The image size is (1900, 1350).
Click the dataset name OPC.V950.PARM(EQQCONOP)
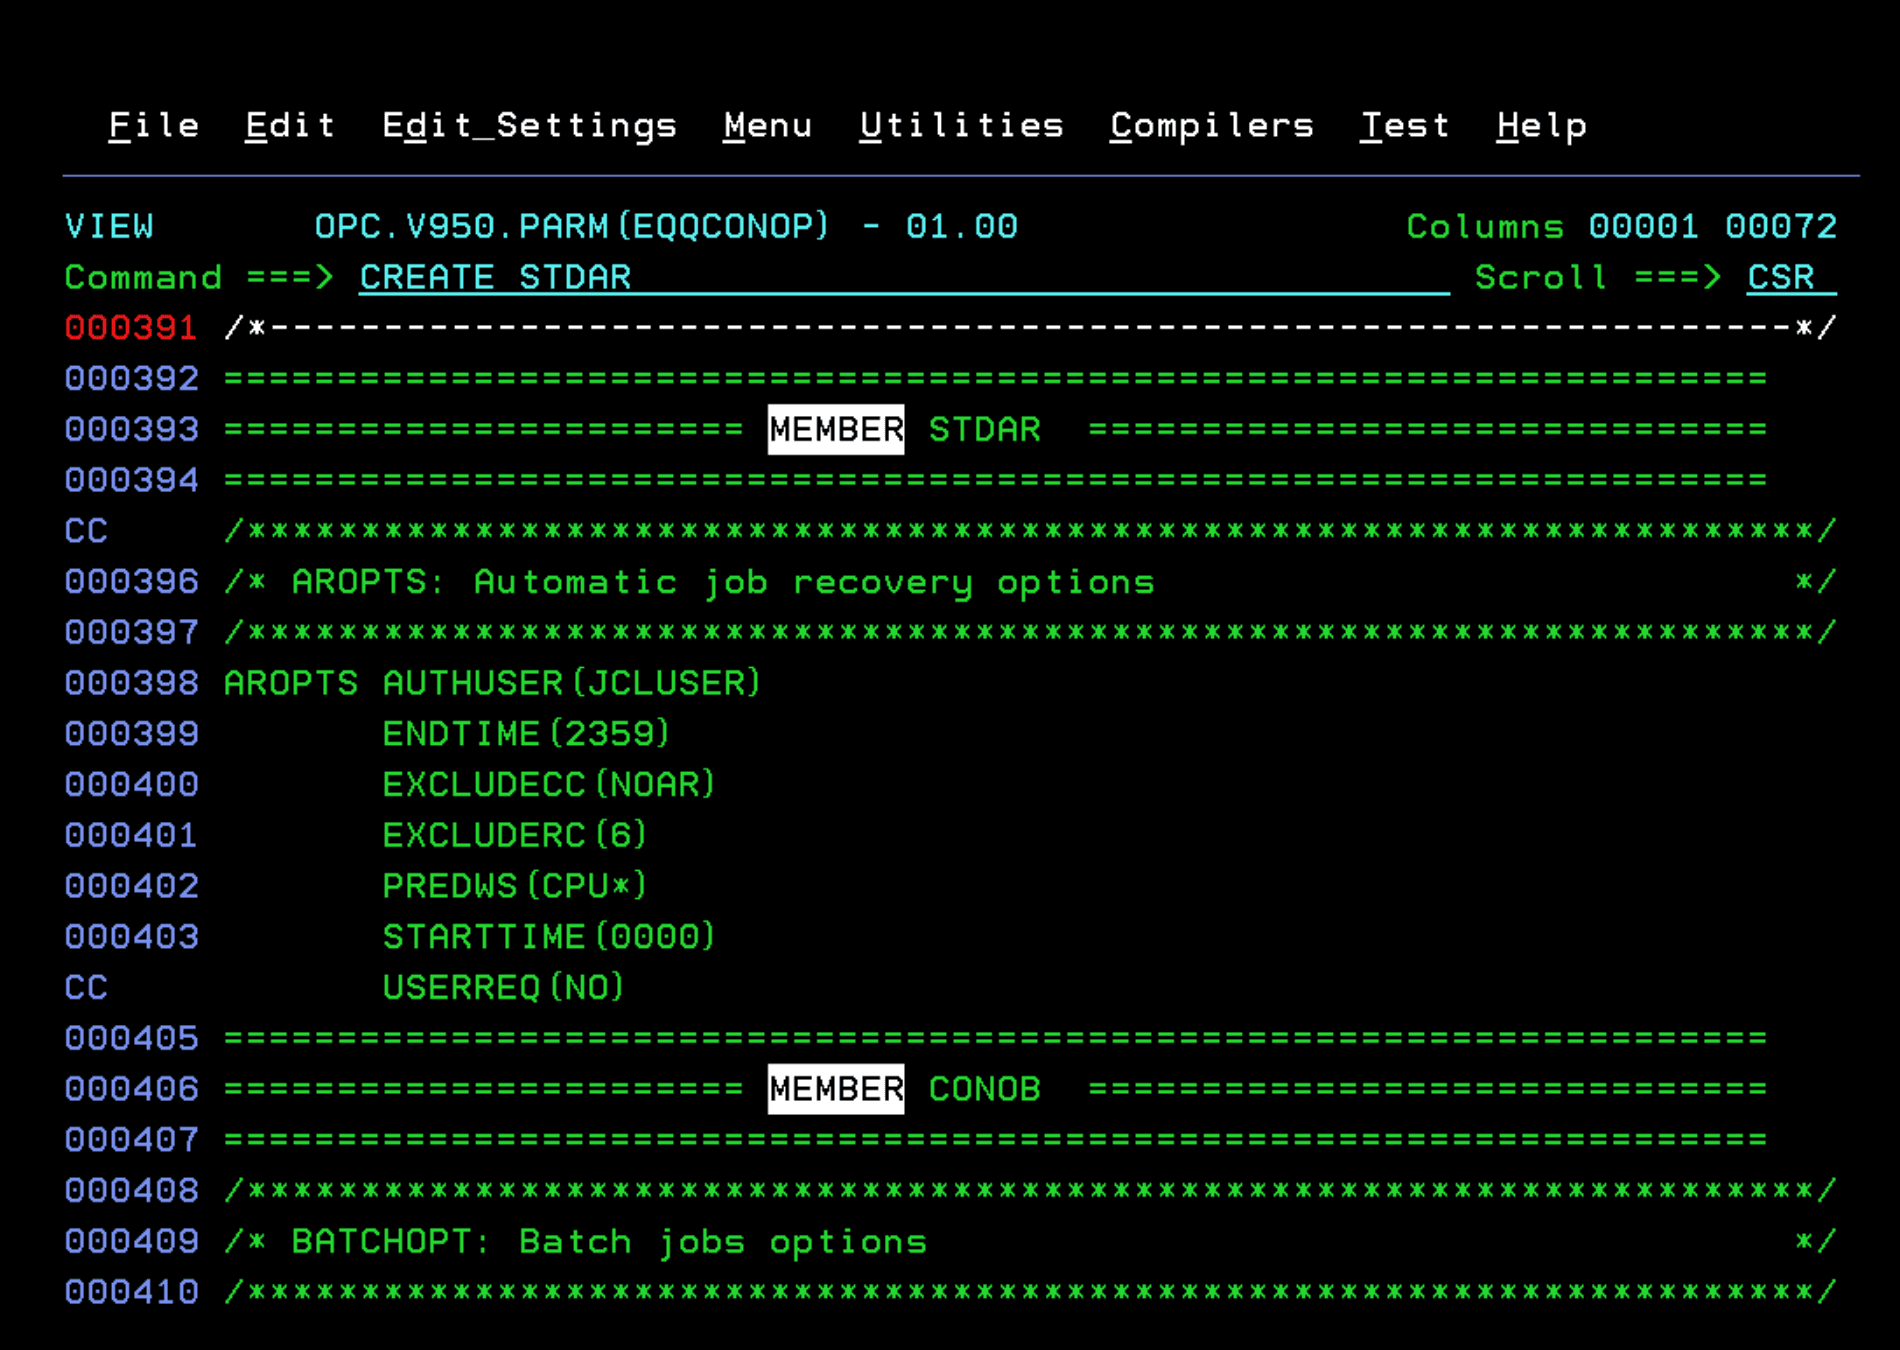tap(570, 226)
